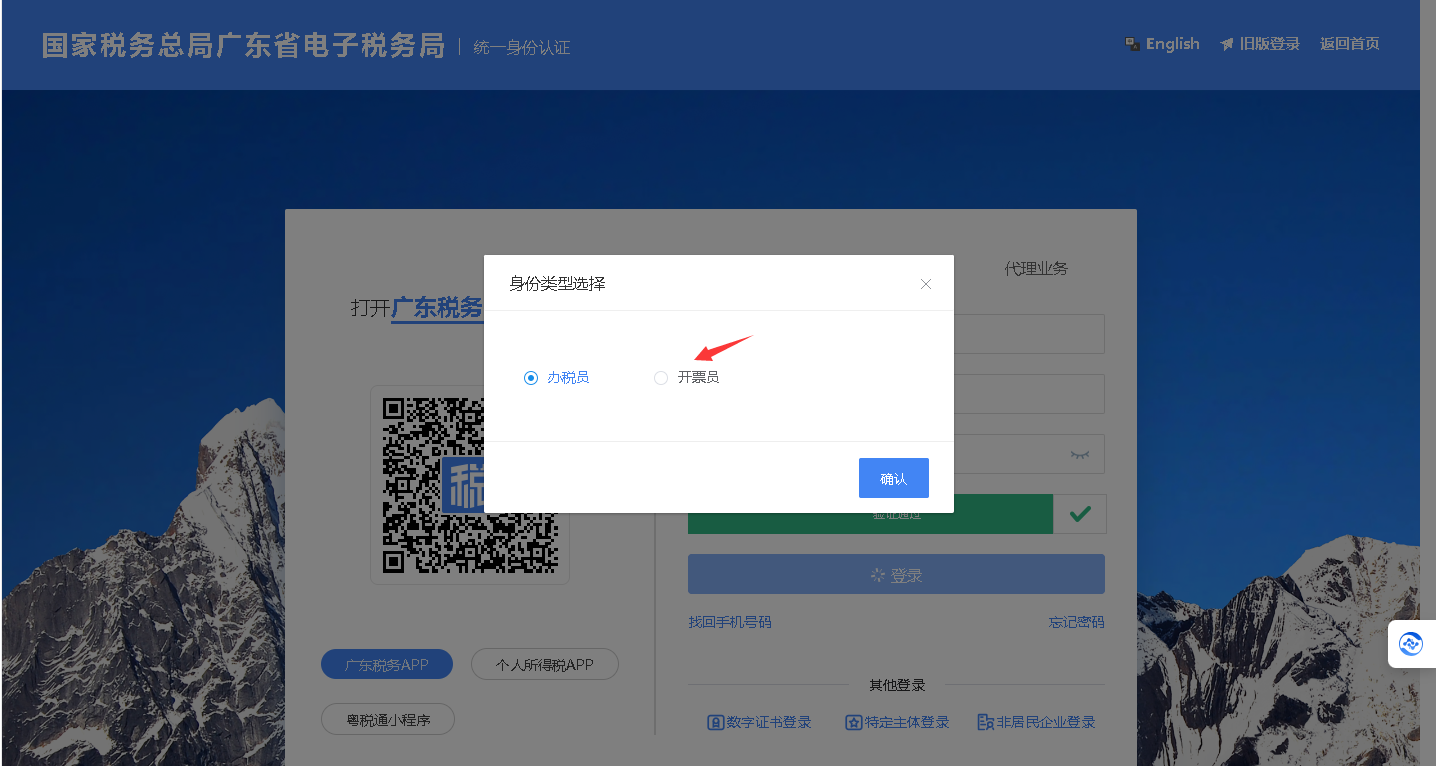Viewport: 1436px width, 766px height.
Task: Click the 登录 button
Action: 896,575
